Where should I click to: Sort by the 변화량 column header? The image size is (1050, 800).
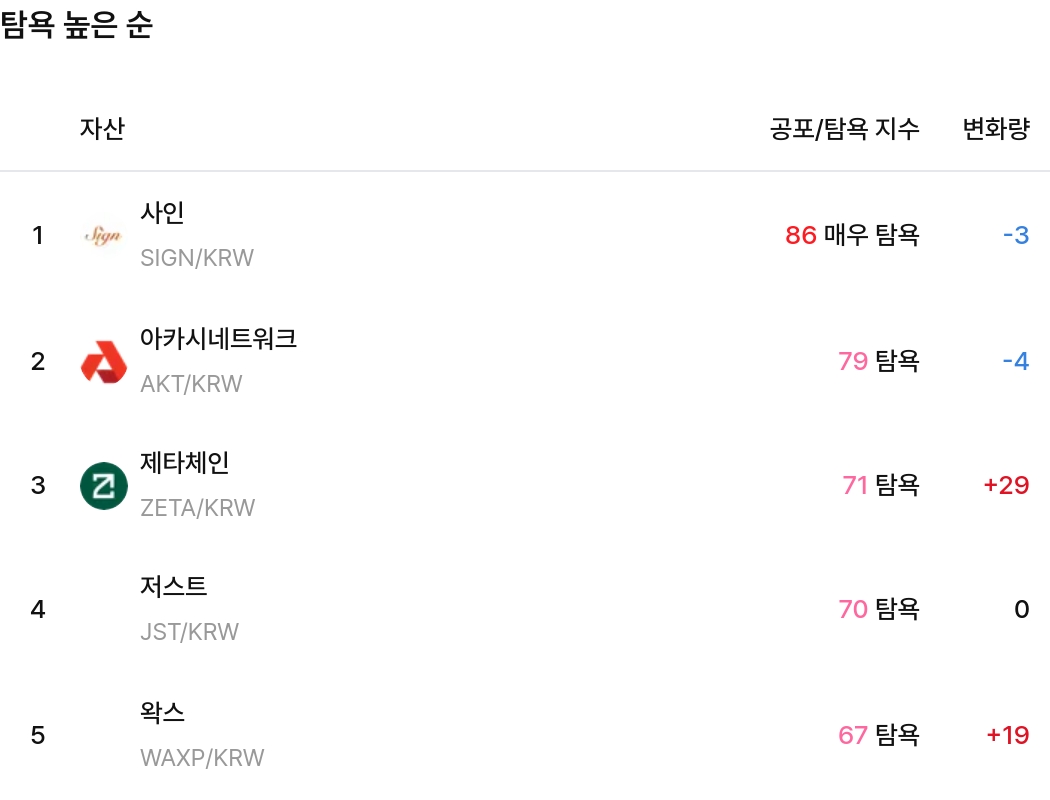coord(995,129)
